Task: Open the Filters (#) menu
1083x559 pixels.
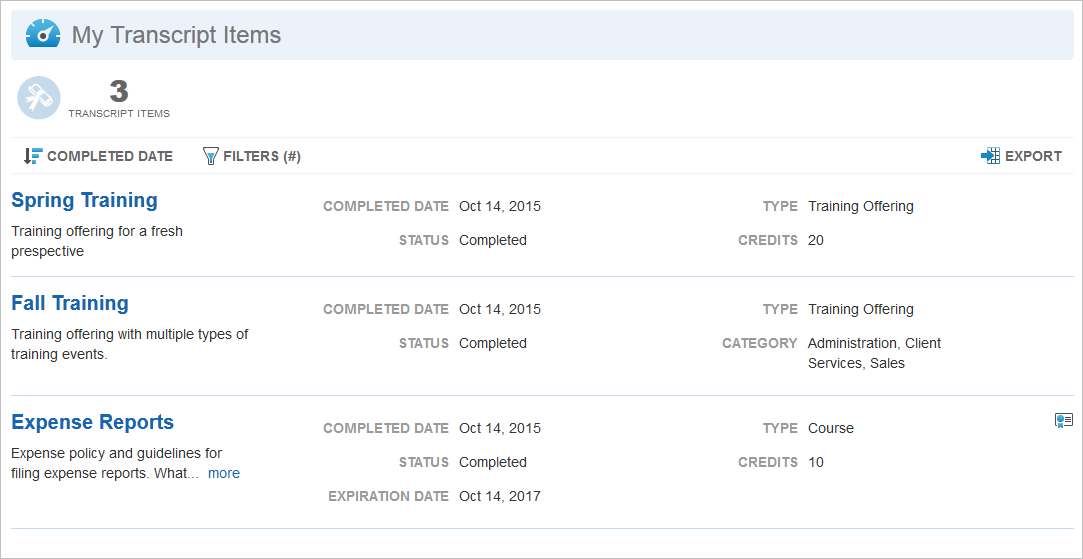Action: pyautogui.click(x=251, y=156)
